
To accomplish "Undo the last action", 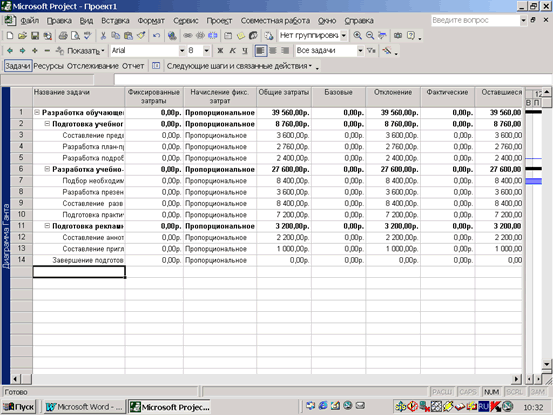I will (x=157, y=36).
